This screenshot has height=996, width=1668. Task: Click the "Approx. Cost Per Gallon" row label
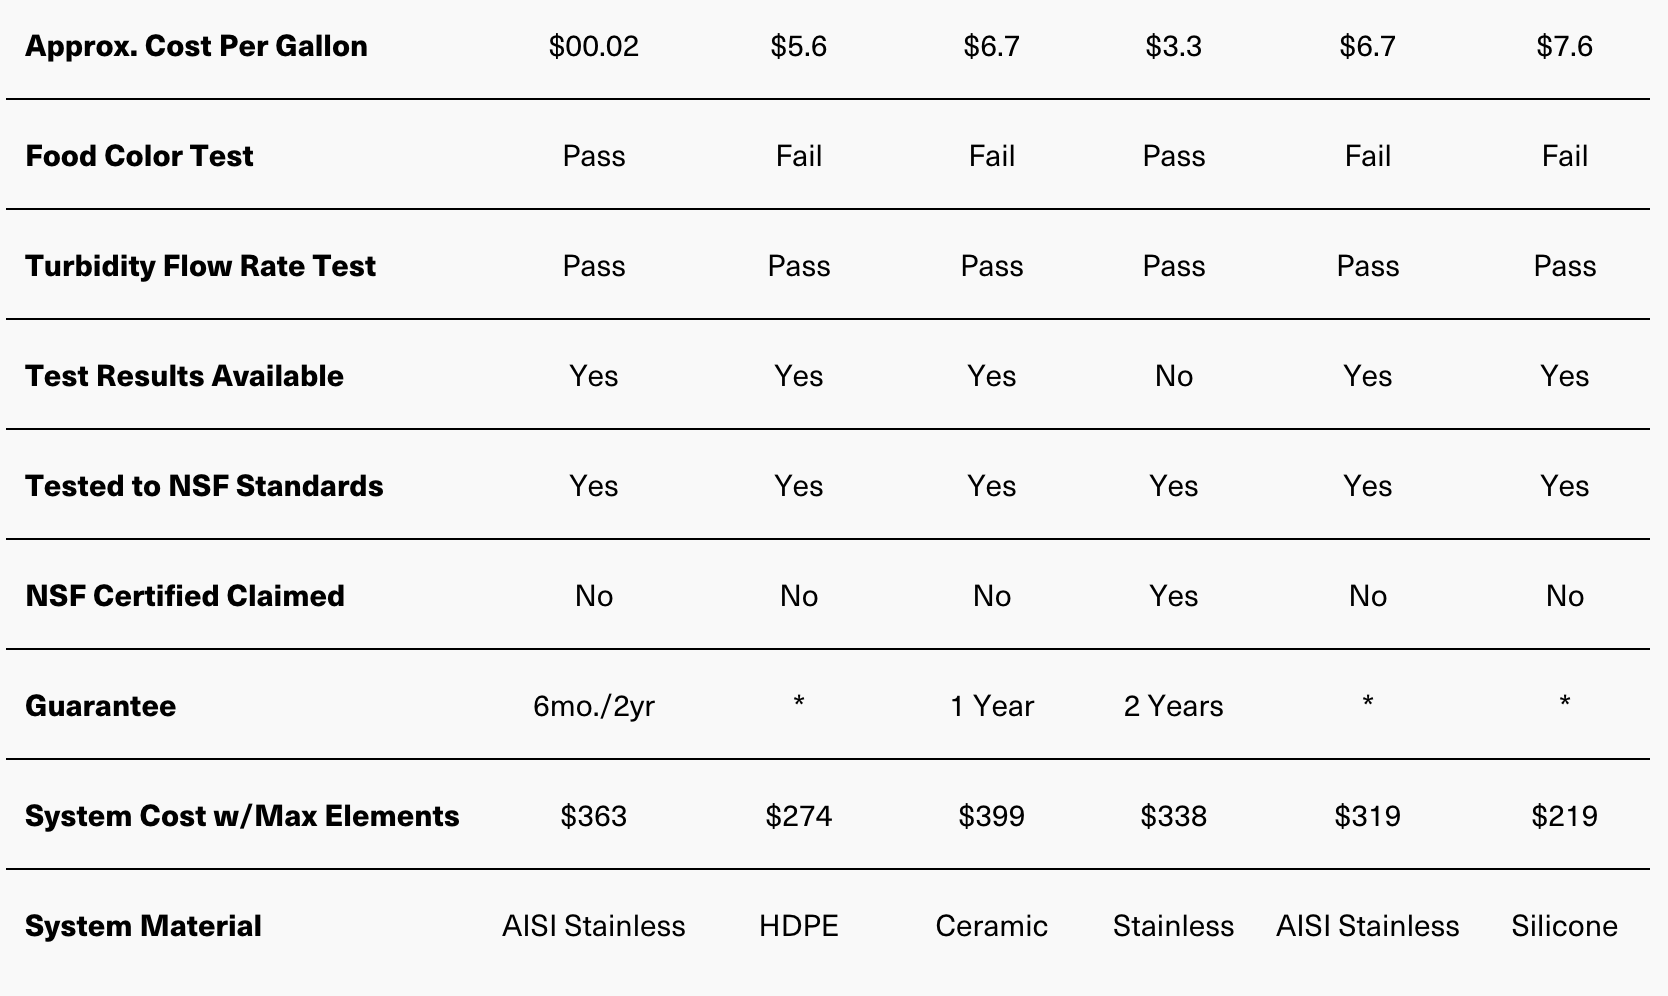[x=196, y=46]
